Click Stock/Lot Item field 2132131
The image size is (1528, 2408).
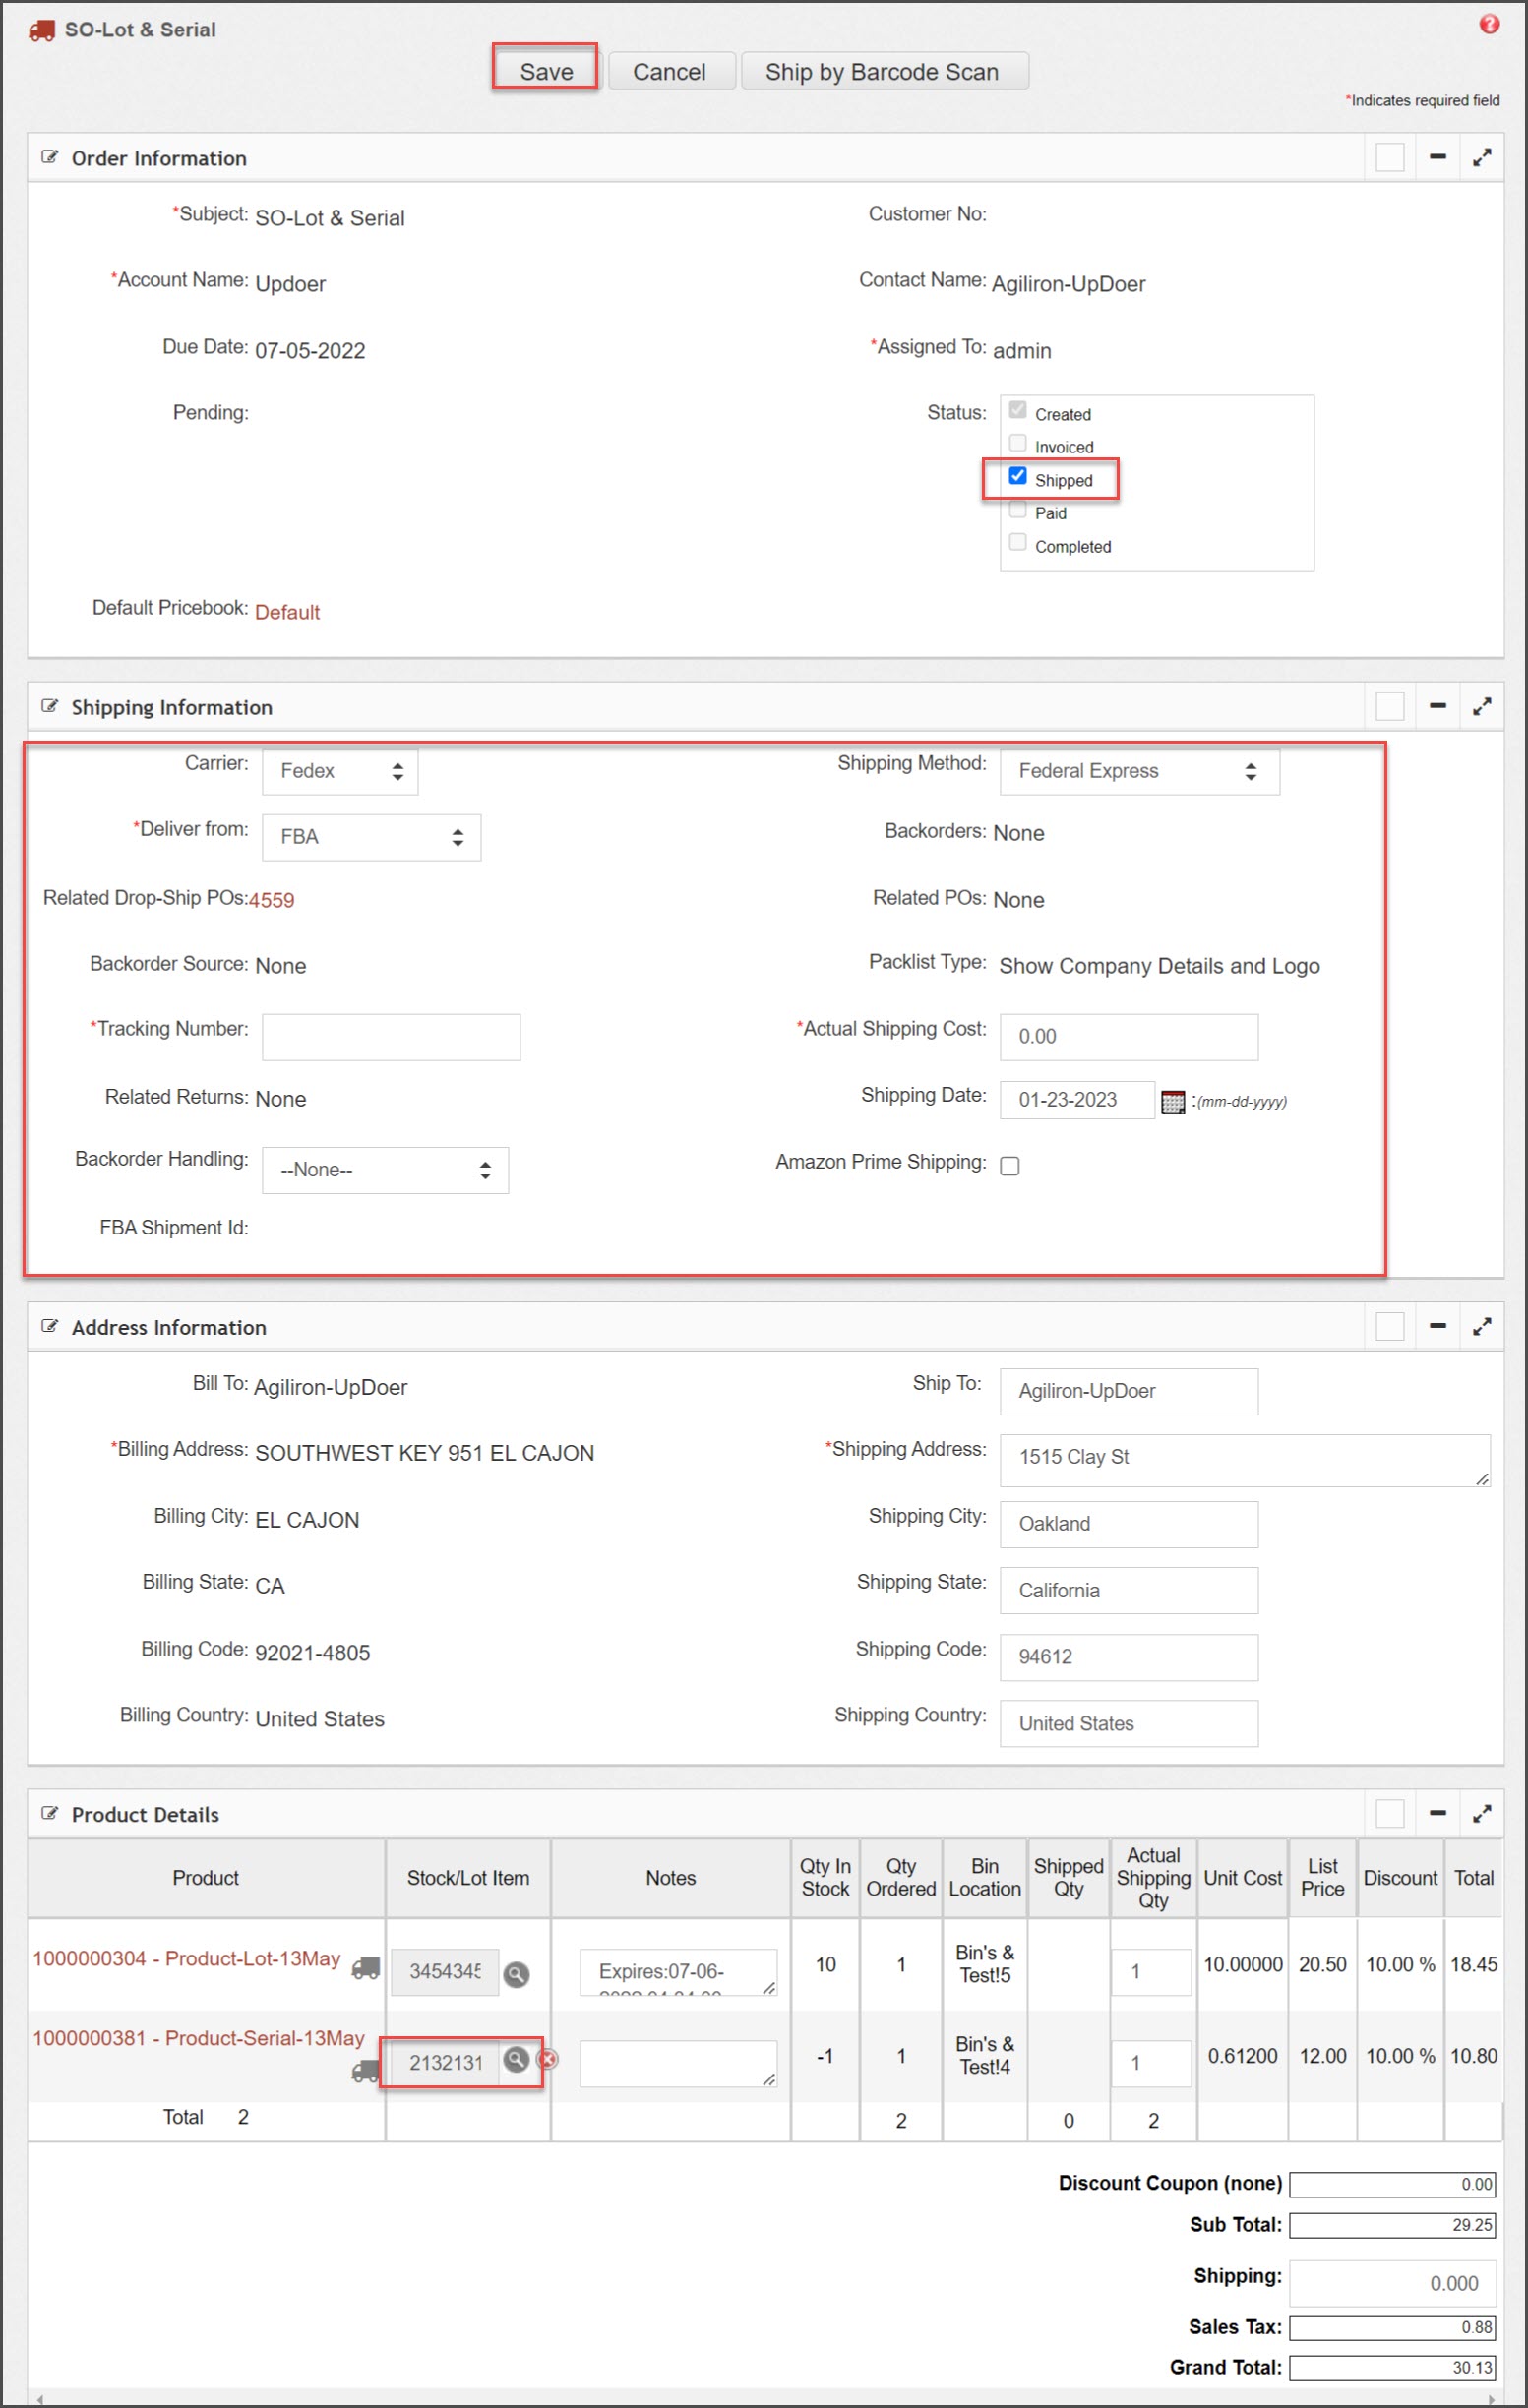[444, 2063]
